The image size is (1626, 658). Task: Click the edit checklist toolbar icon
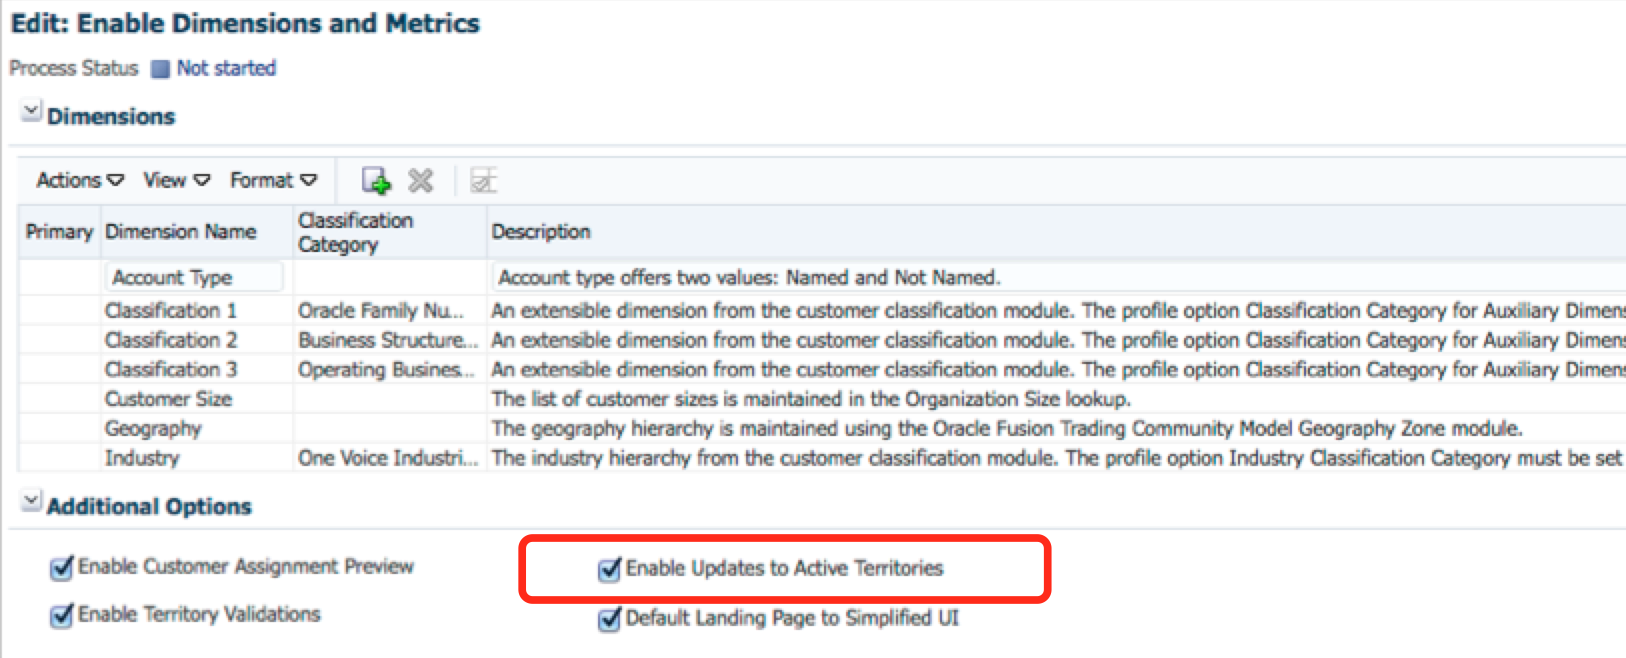[484, 181]
